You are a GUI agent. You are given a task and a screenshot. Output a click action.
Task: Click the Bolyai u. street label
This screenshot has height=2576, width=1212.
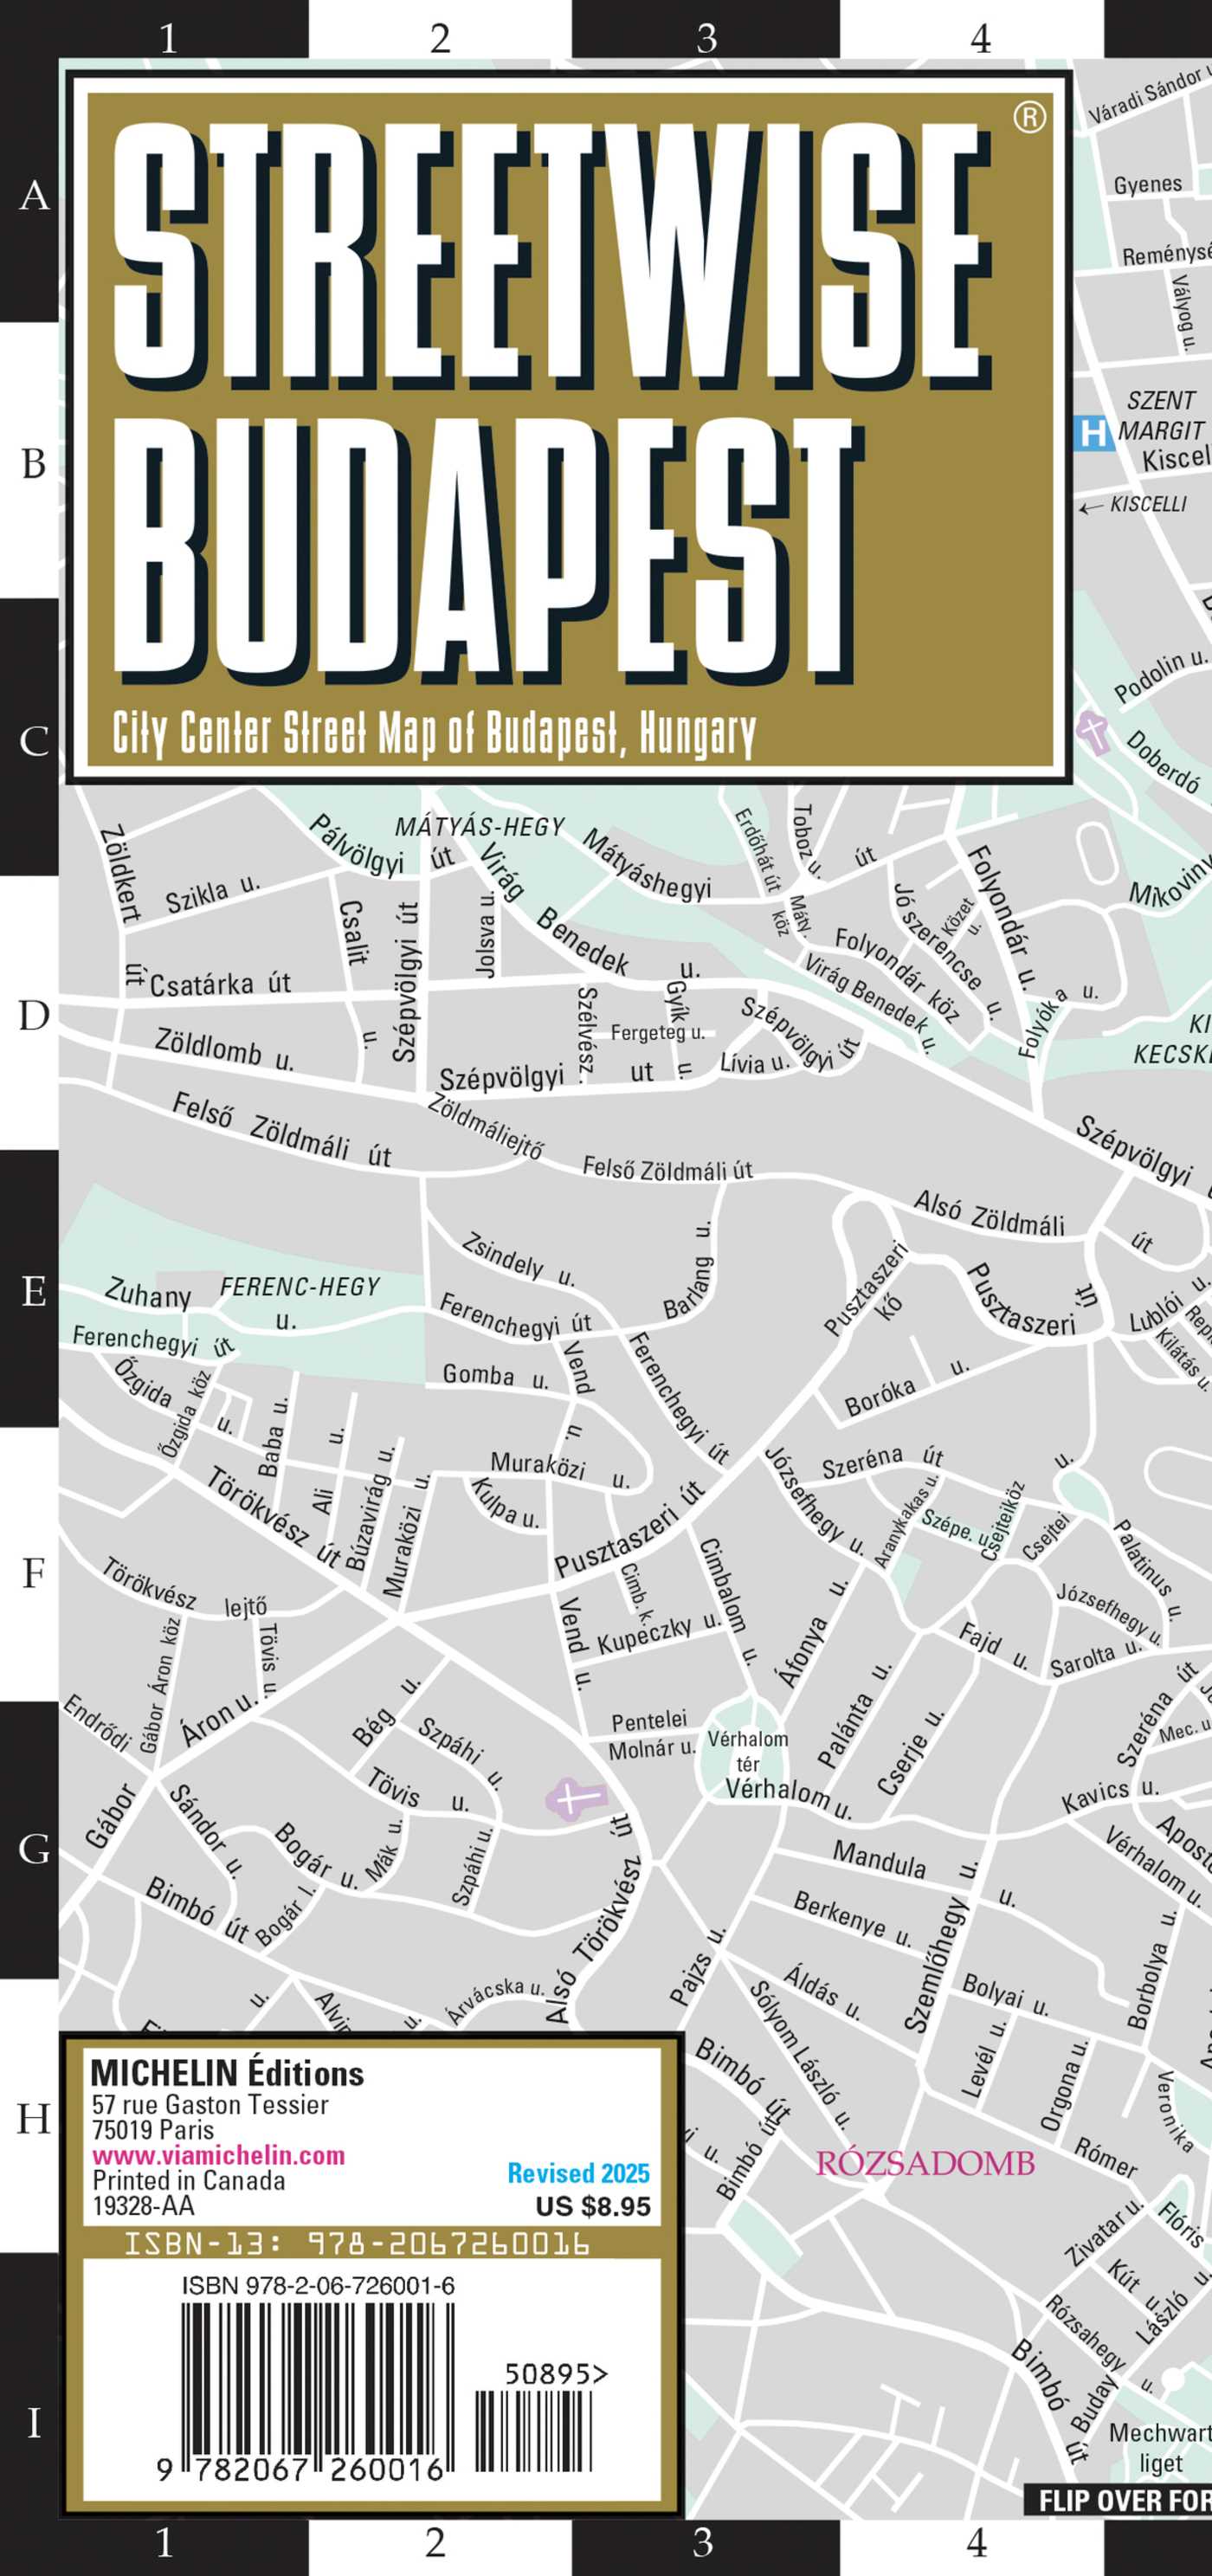pos(1005,1993)
